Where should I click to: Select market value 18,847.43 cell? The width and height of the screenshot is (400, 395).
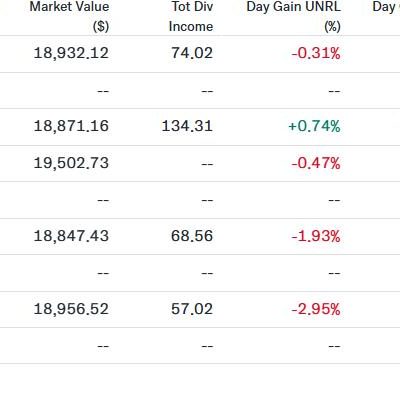click(71, 236)
